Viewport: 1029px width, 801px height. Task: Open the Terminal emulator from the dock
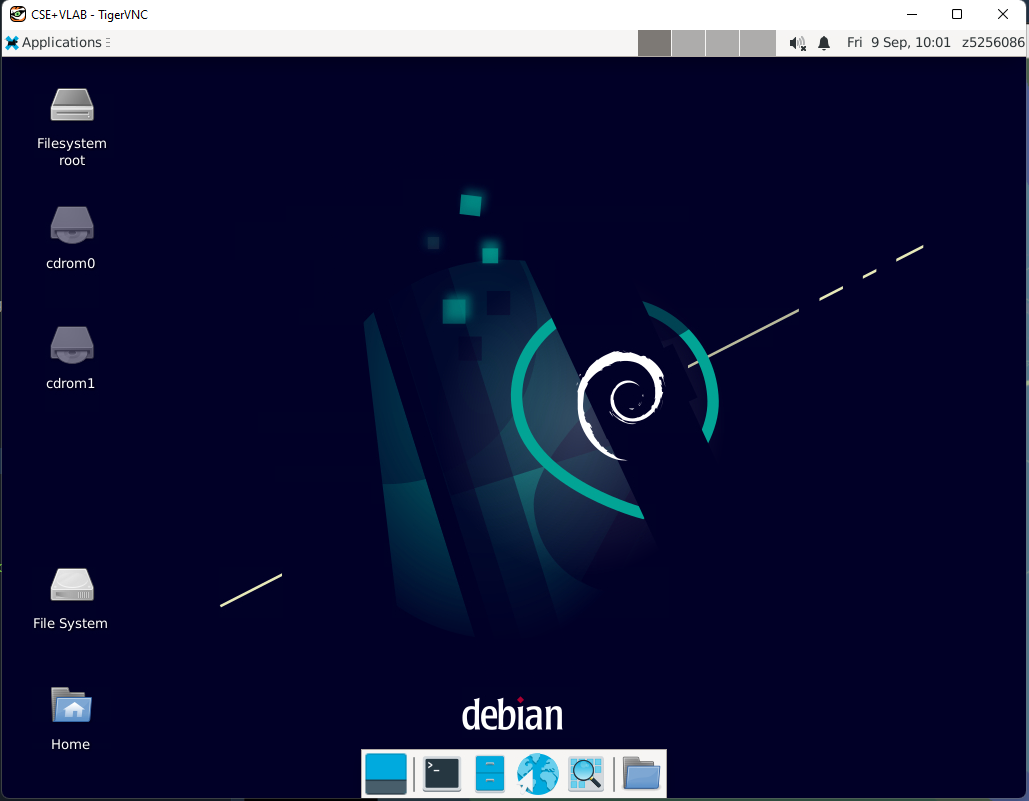441,774
